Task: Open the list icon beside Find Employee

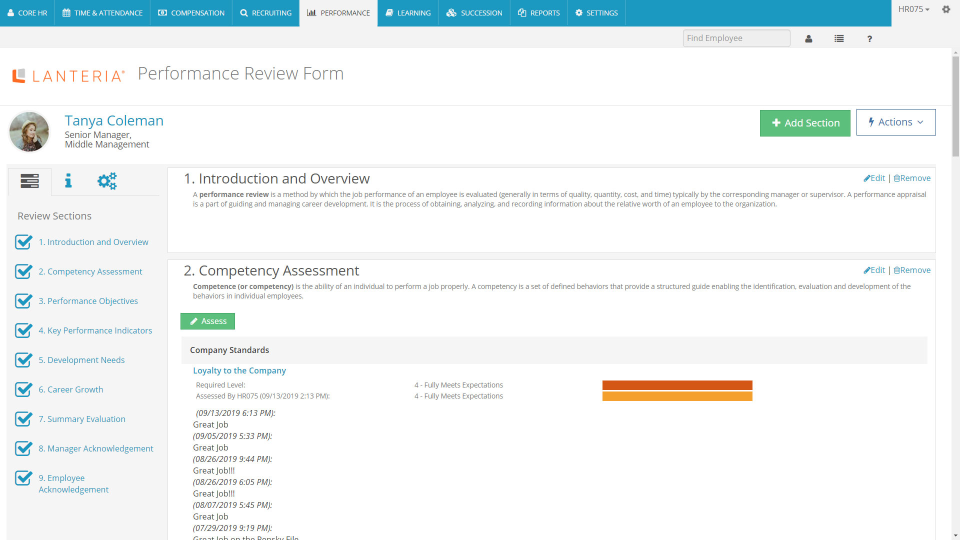Action: pyautogui.click(x=839, y=39)
